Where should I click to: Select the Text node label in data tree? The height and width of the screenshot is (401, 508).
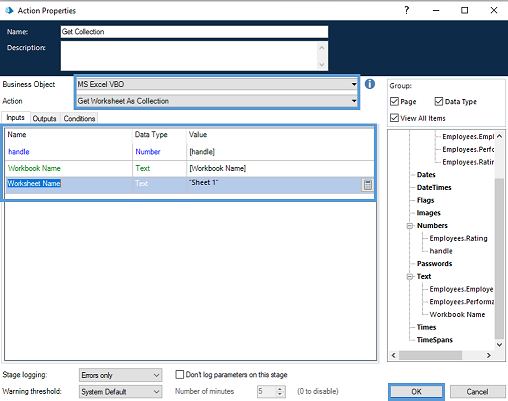coord(424,276)
